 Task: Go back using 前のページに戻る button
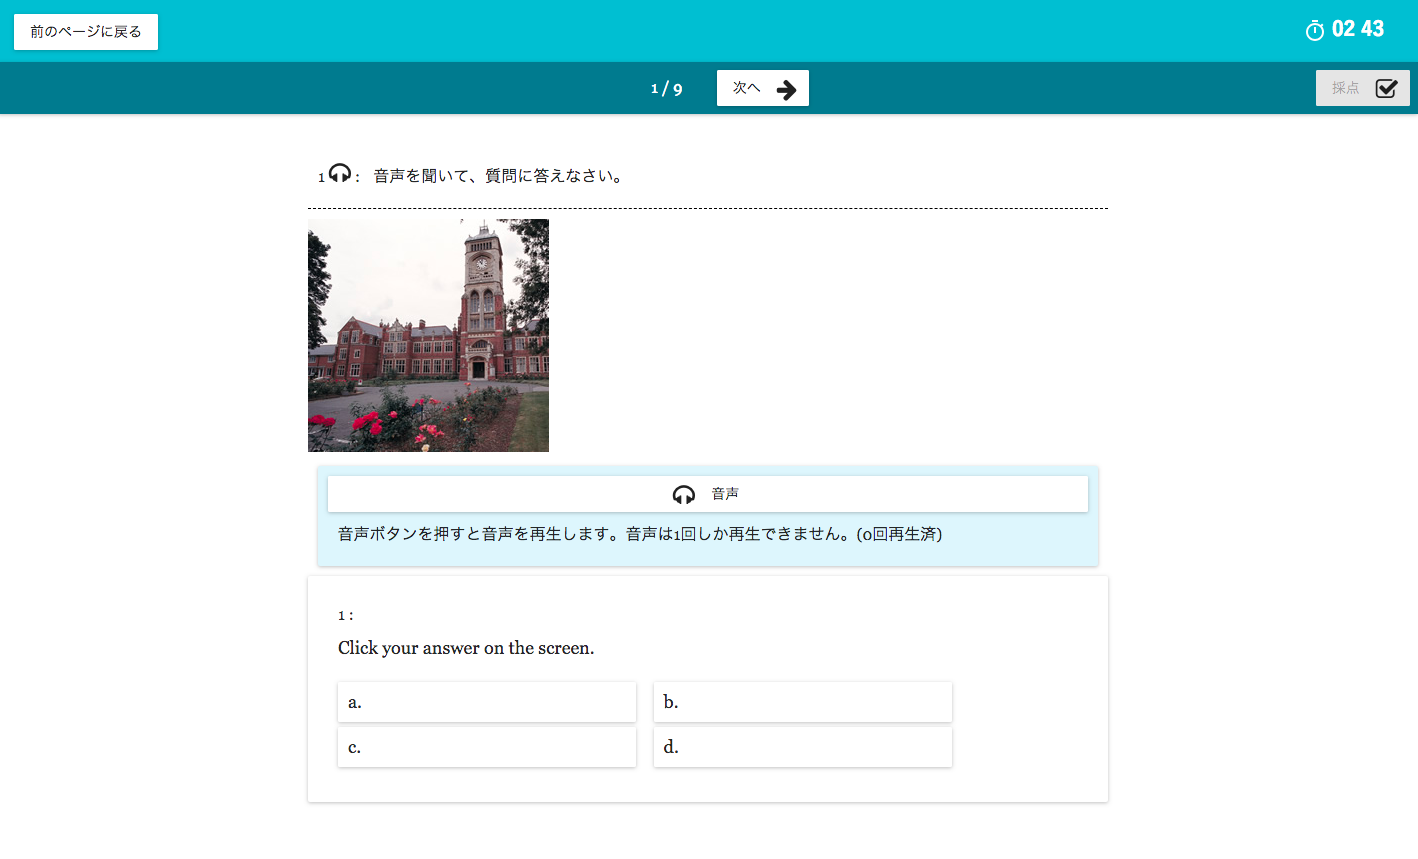(x=86, y=32)
